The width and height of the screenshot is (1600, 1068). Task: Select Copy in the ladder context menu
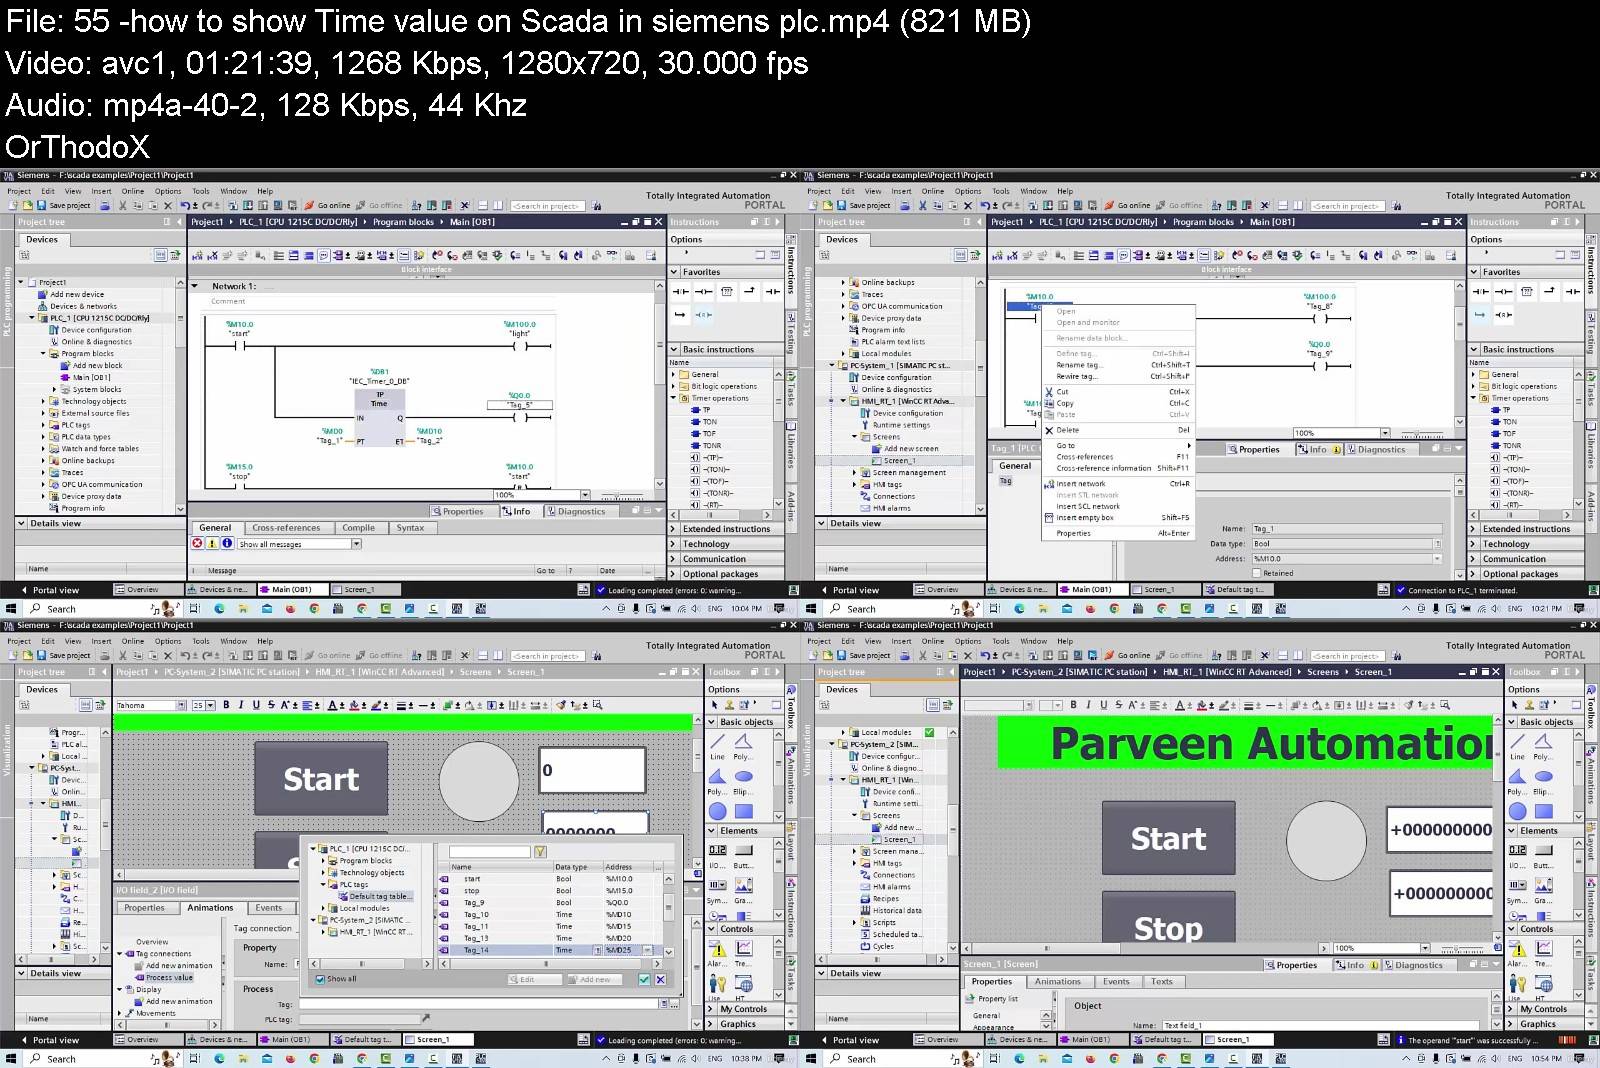pos(1118,404)
